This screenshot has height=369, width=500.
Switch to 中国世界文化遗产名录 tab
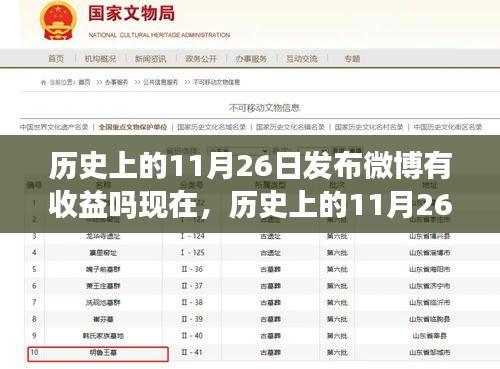point(54,127)
